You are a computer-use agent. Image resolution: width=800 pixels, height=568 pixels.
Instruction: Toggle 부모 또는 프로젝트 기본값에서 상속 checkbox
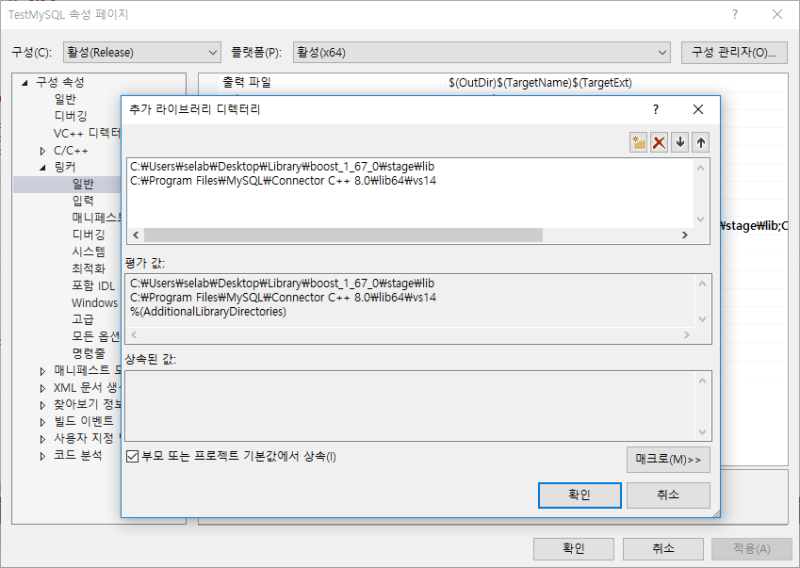coord(132,456)
